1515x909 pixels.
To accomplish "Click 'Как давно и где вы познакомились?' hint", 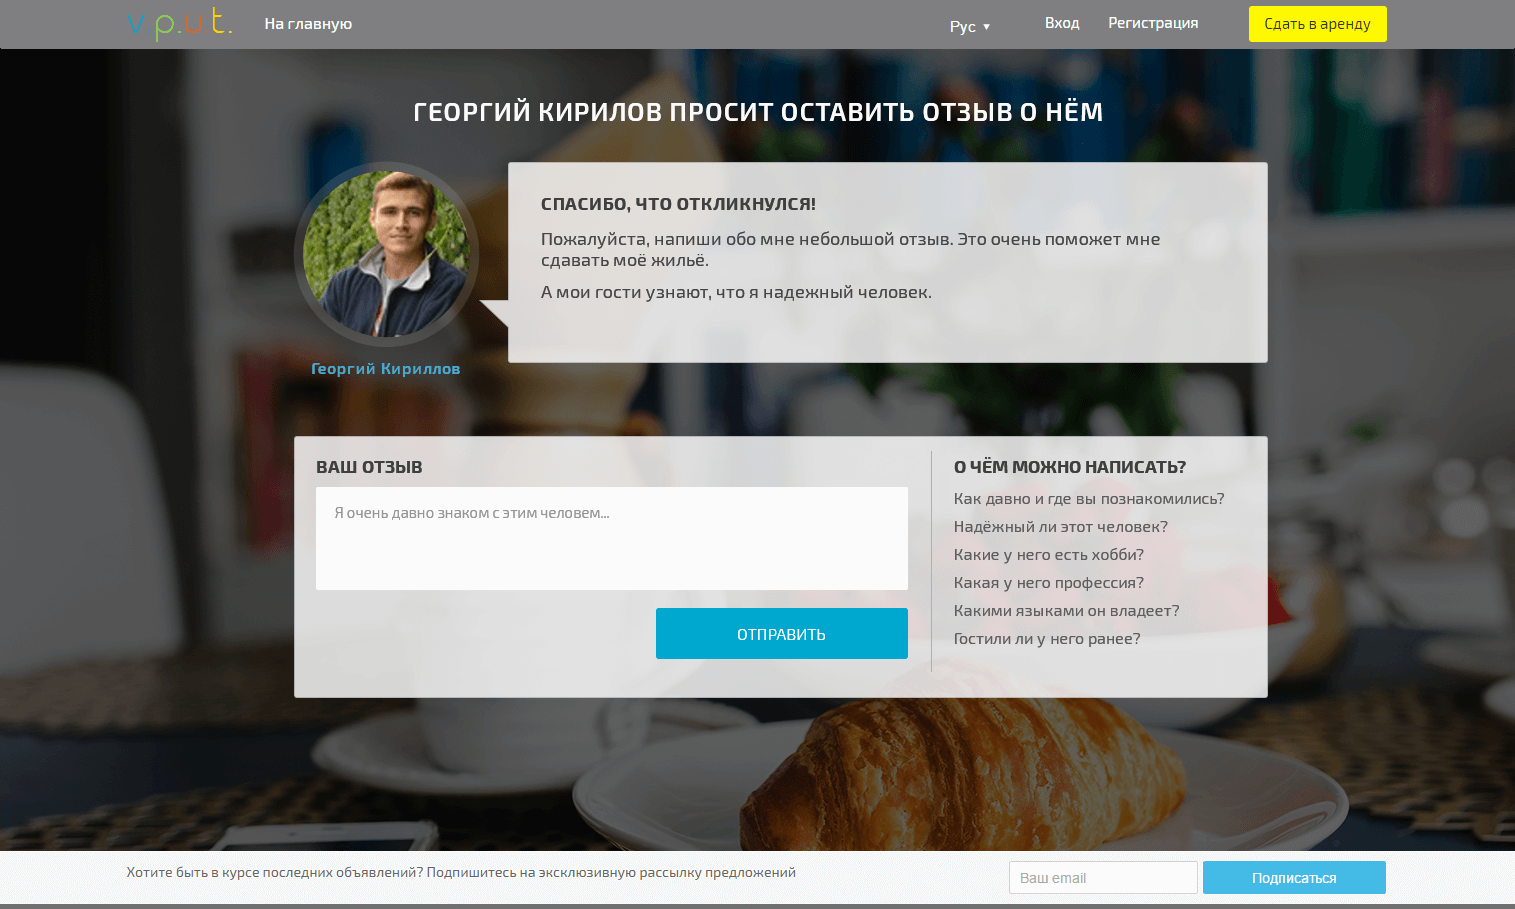I will click(1089, 499).
